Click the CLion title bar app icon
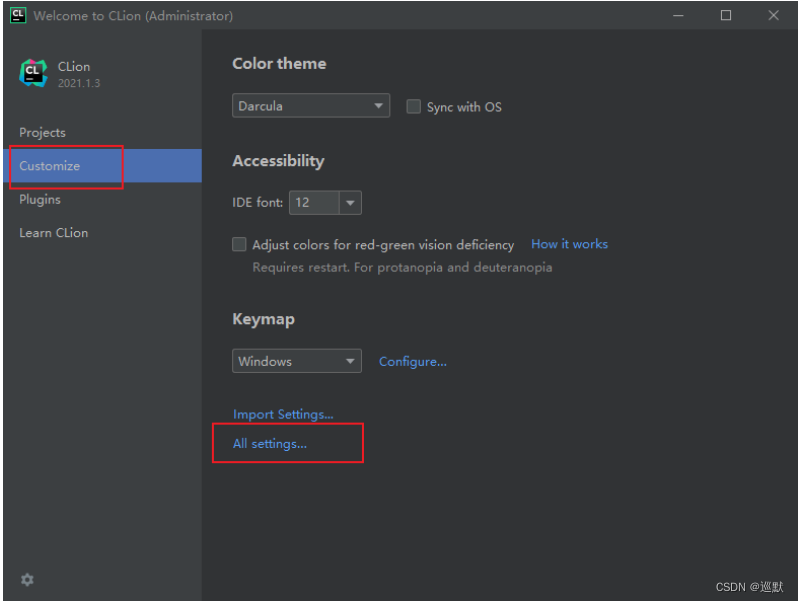The image size is (800, 603). (18, 15)
